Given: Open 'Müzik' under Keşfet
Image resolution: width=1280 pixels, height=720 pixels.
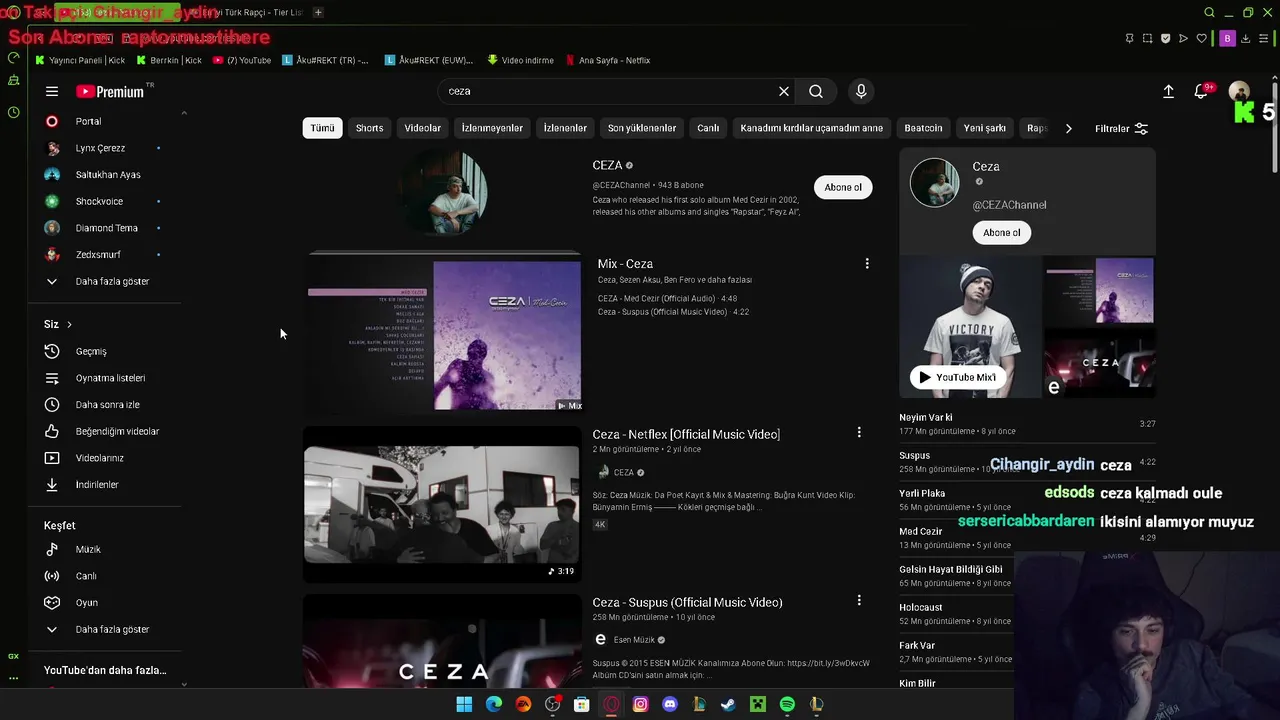Looking at the screenshot, I should (x=88, y=549).
